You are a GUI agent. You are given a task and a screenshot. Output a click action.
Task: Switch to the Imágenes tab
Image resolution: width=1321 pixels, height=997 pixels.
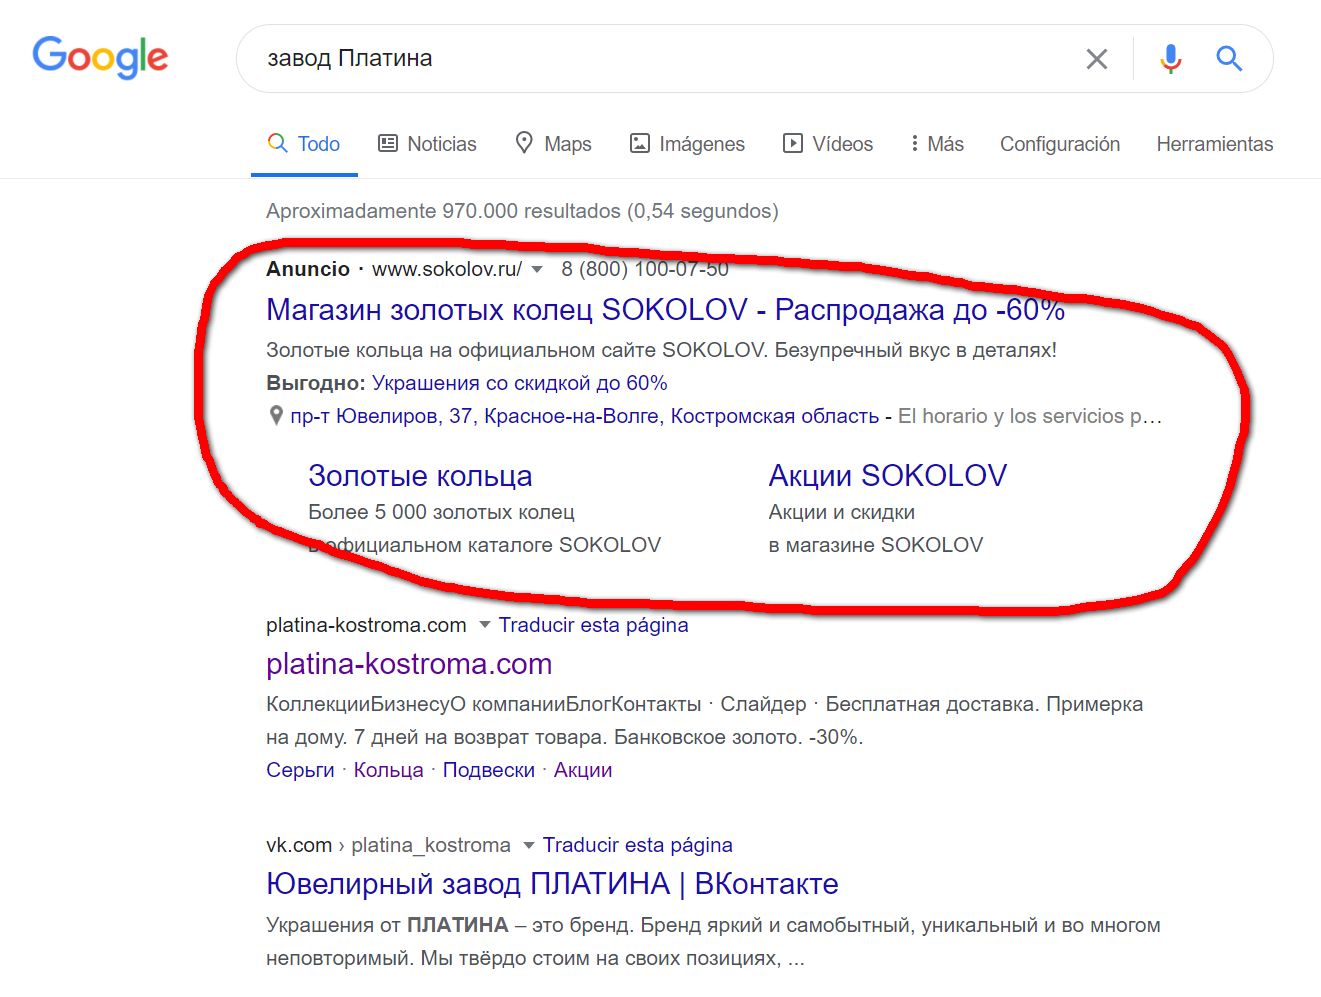tap(687, 144)
